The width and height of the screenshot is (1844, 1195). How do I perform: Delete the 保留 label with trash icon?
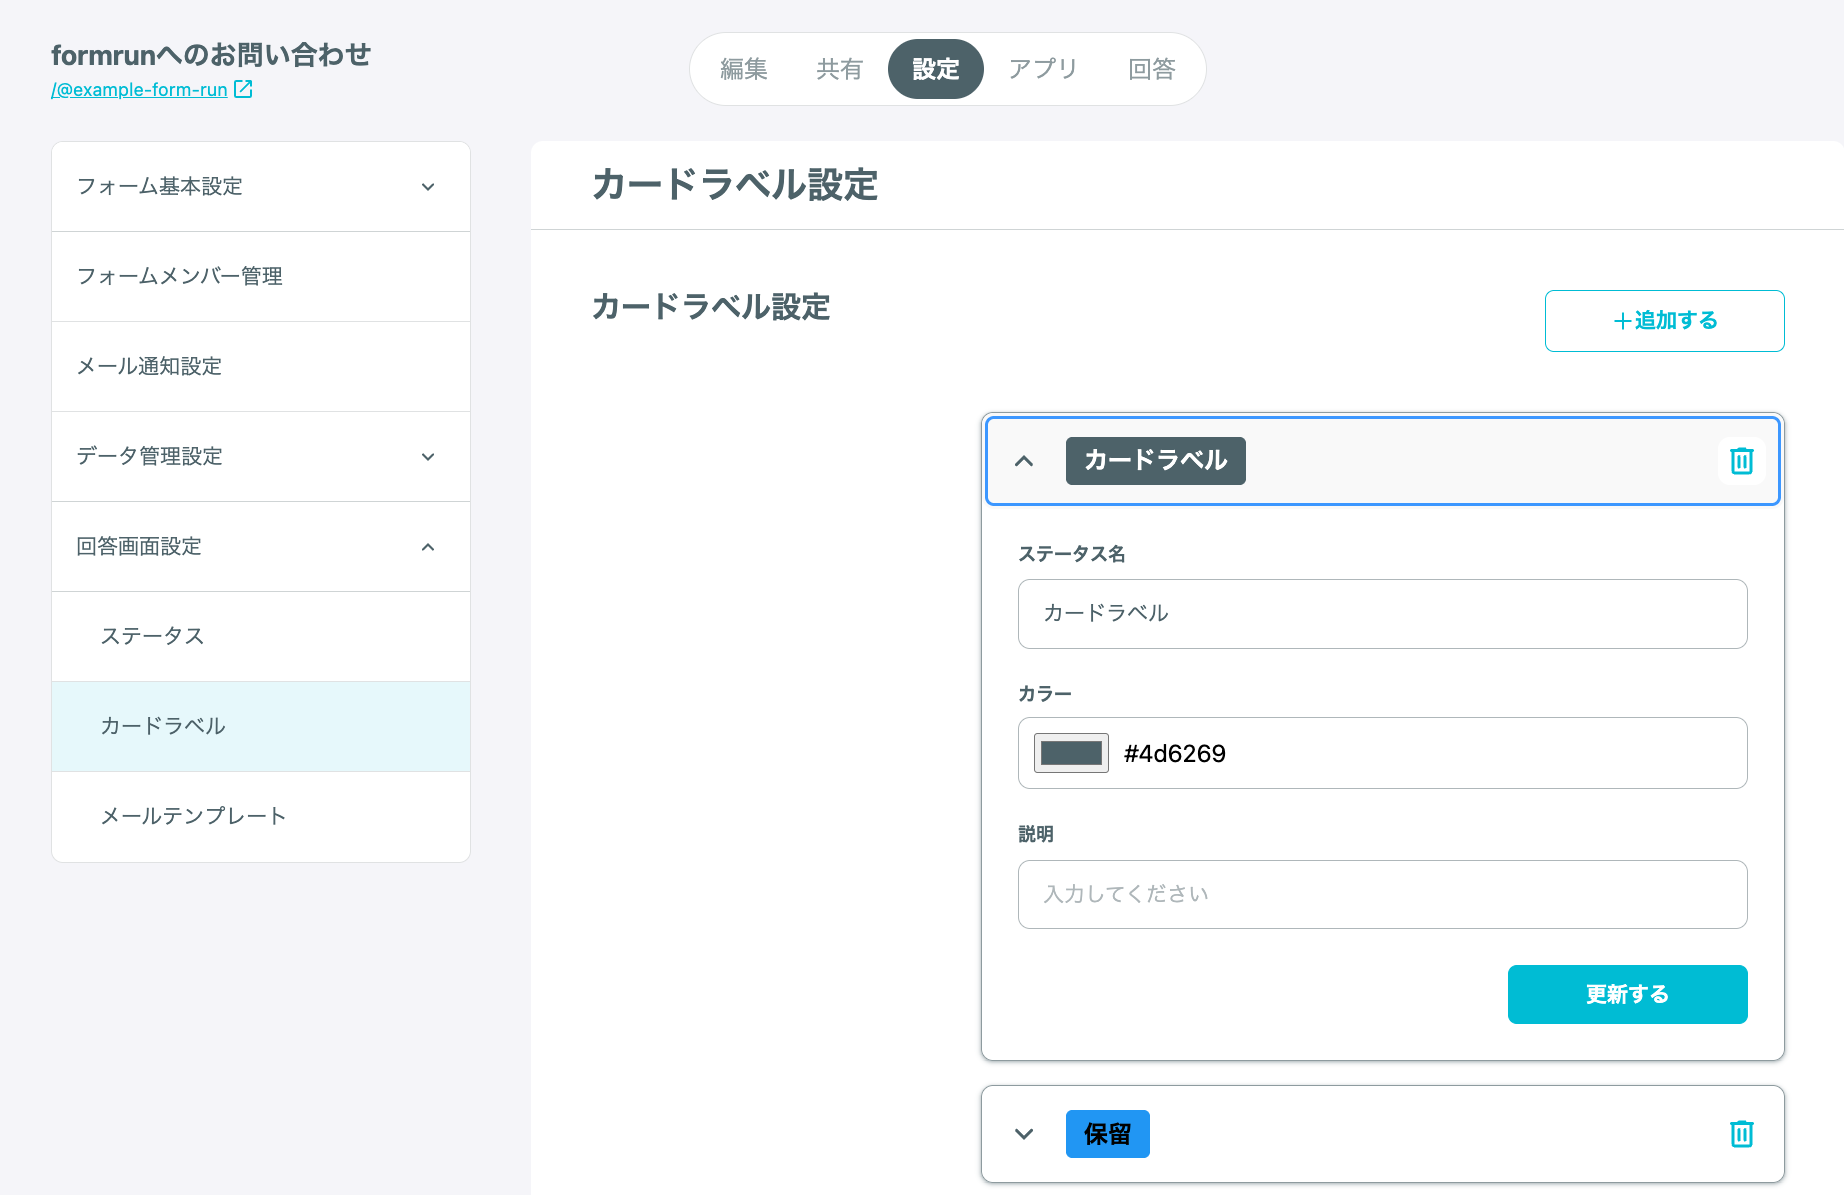(1741, 1134)
